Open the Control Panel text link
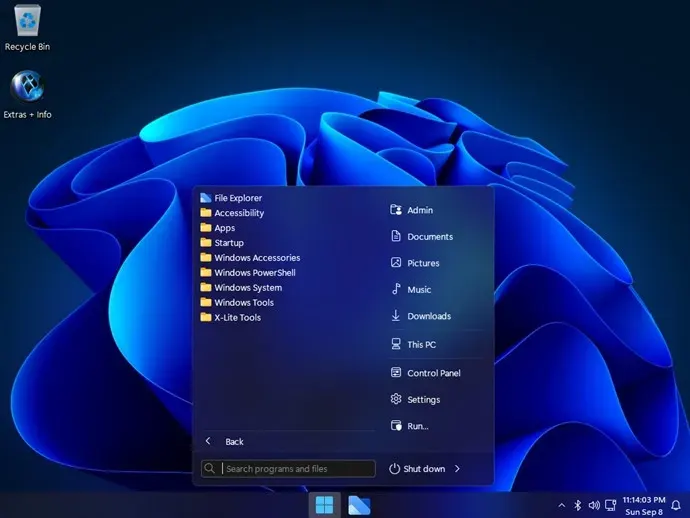 point(434,373)
